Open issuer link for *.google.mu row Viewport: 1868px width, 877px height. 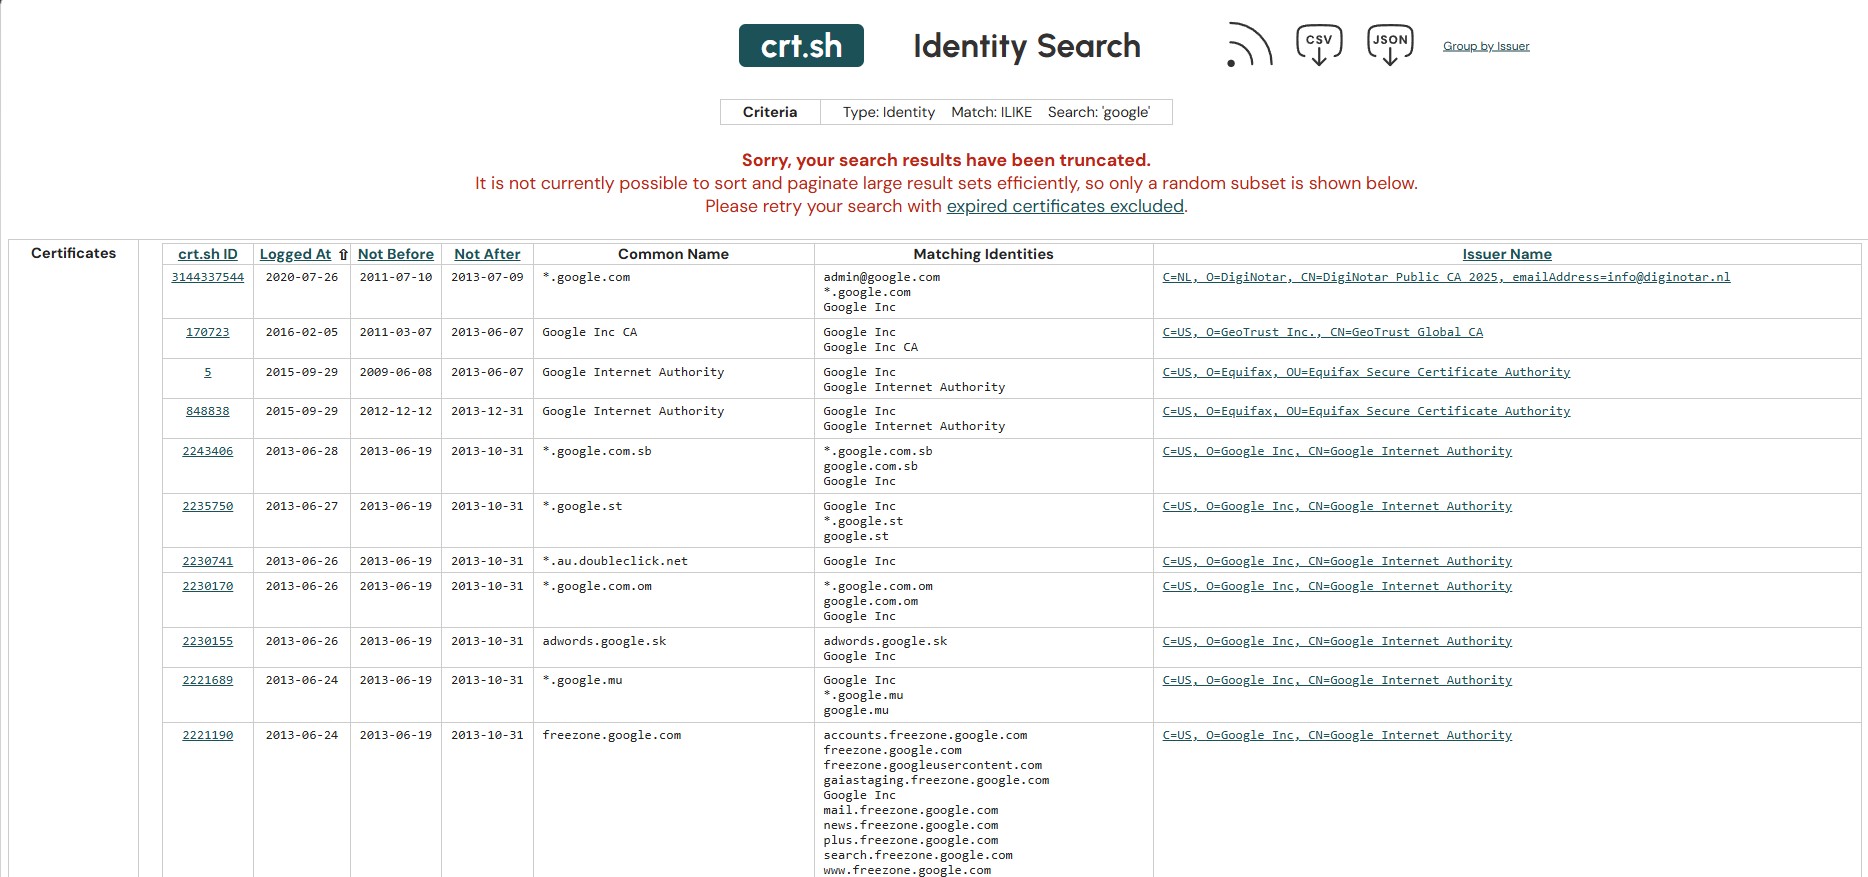click(x=1337, y=680)
